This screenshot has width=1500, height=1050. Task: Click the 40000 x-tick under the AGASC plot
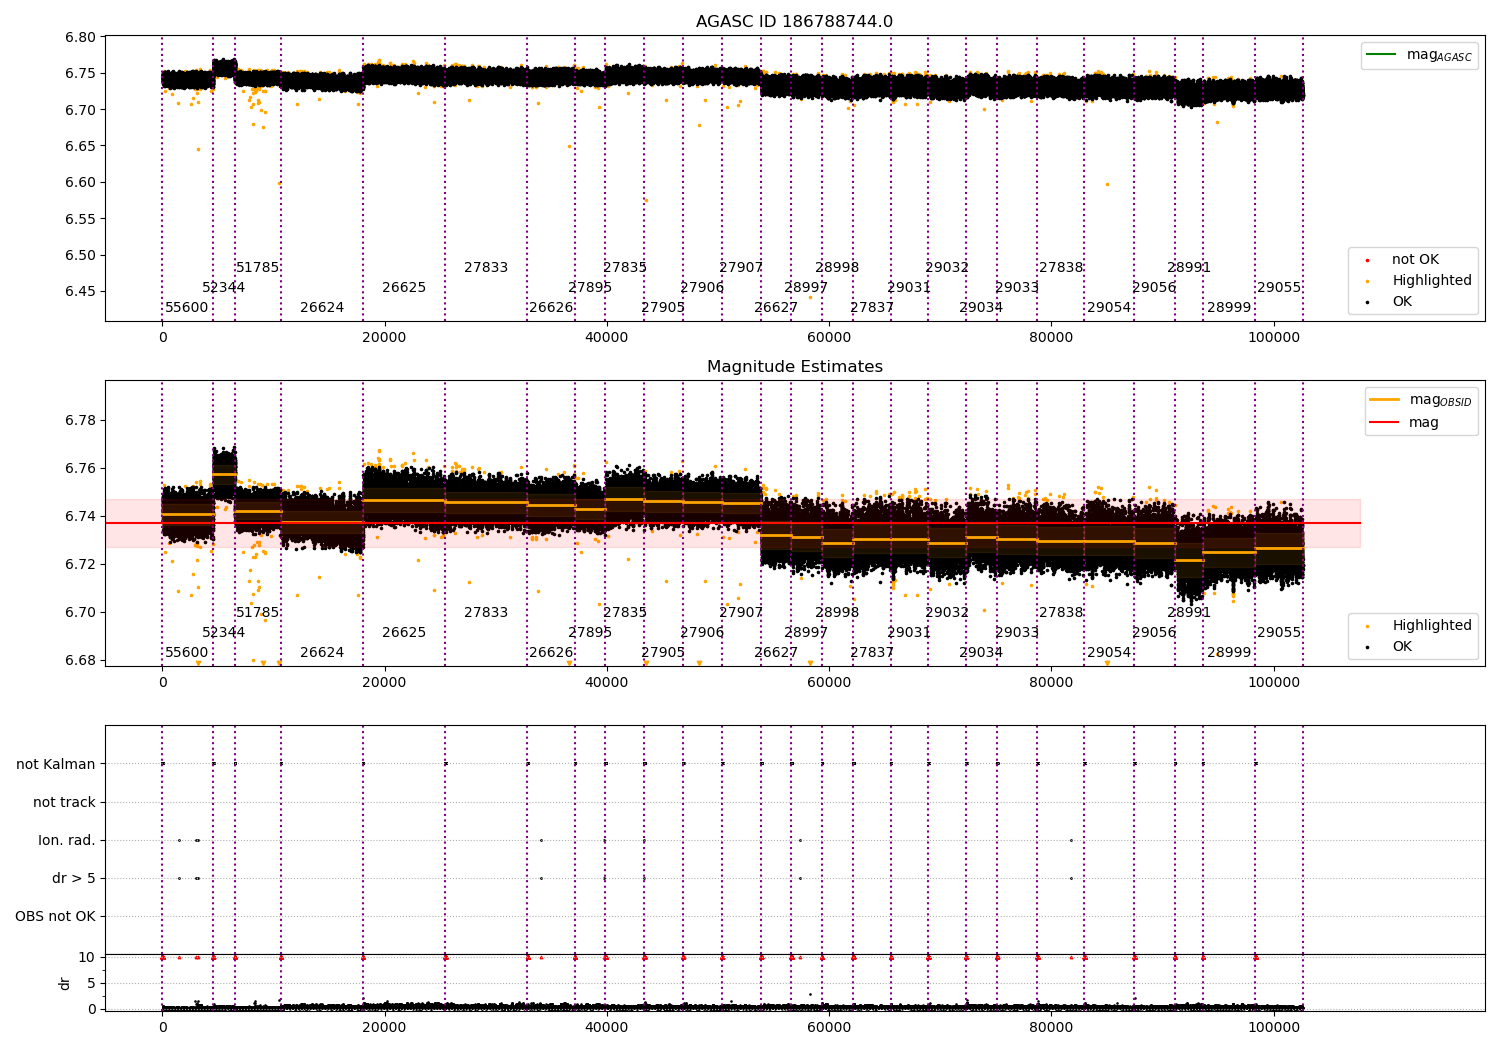click(x=607, y=337)
